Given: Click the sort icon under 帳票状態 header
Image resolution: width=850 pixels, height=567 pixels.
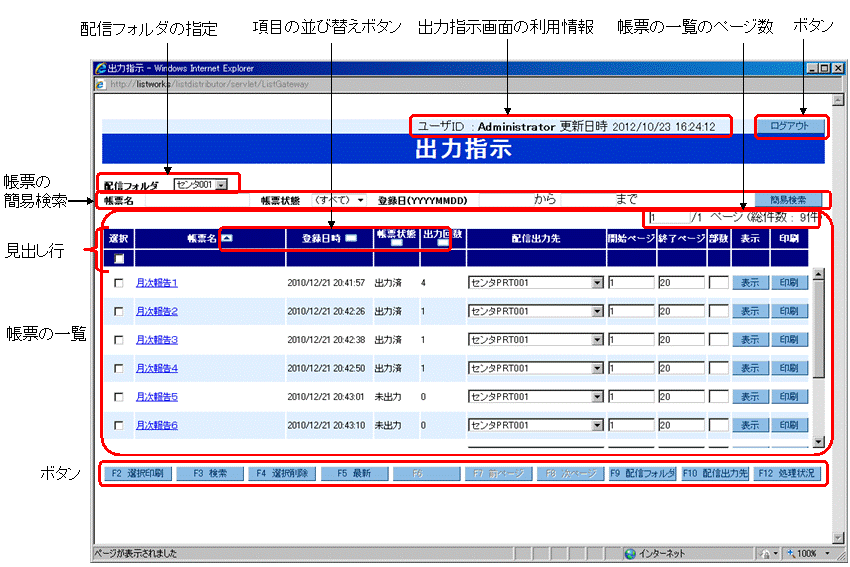Looking at the screenshot, I should 397,243.
